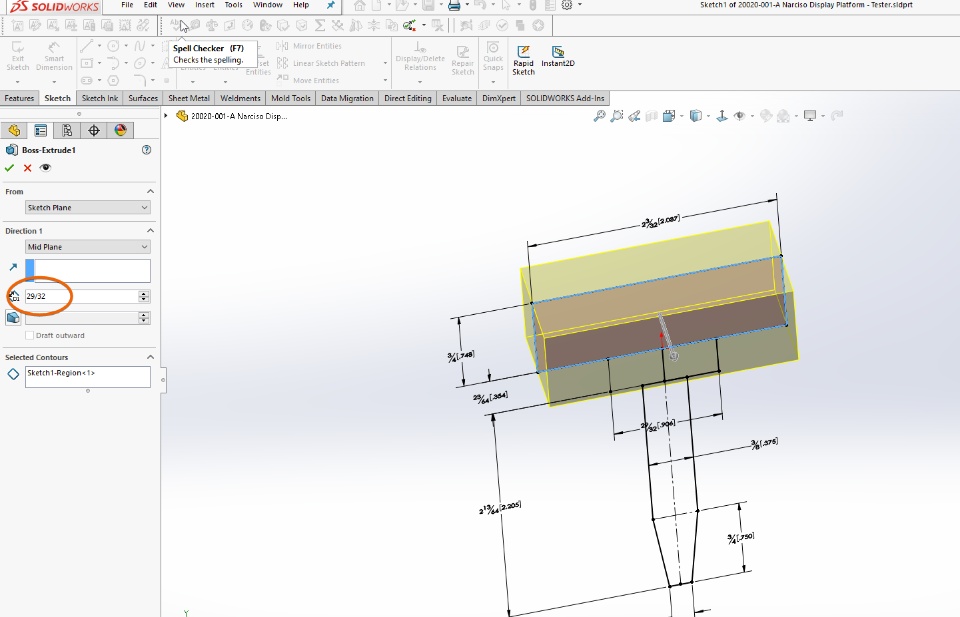Click the draft angle stepper arrows
Screen dimensions: 960x617
pos(144,318)
